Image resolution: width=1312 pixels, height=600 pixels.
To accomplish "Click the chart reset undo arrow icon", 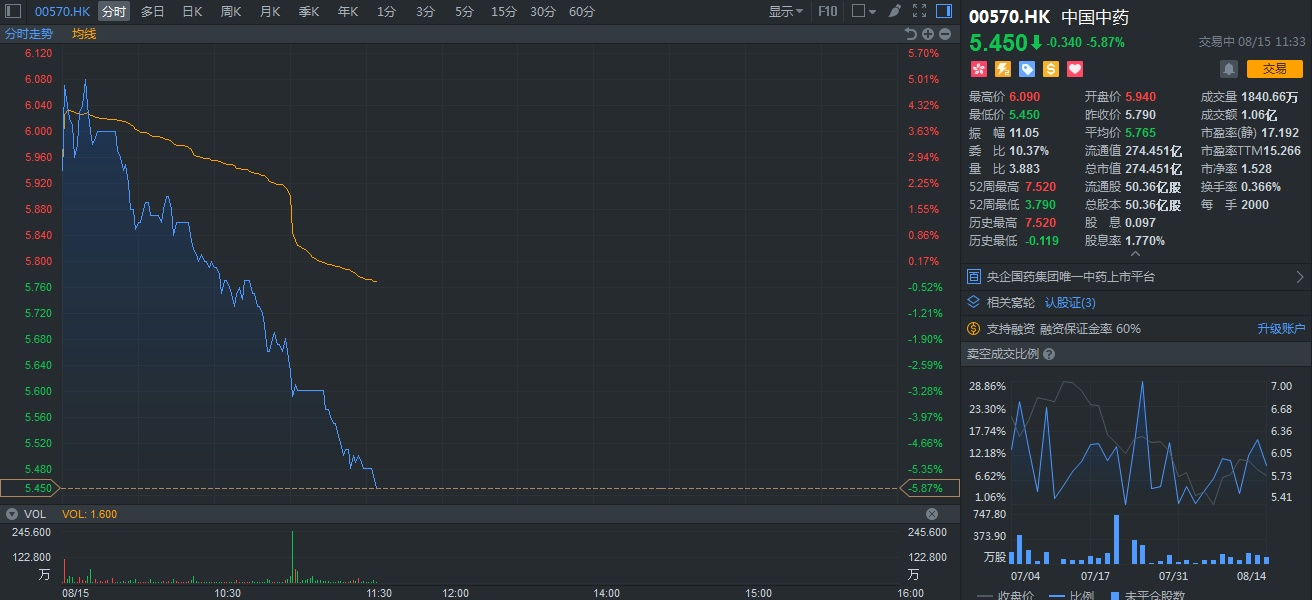I will [911, 33].
